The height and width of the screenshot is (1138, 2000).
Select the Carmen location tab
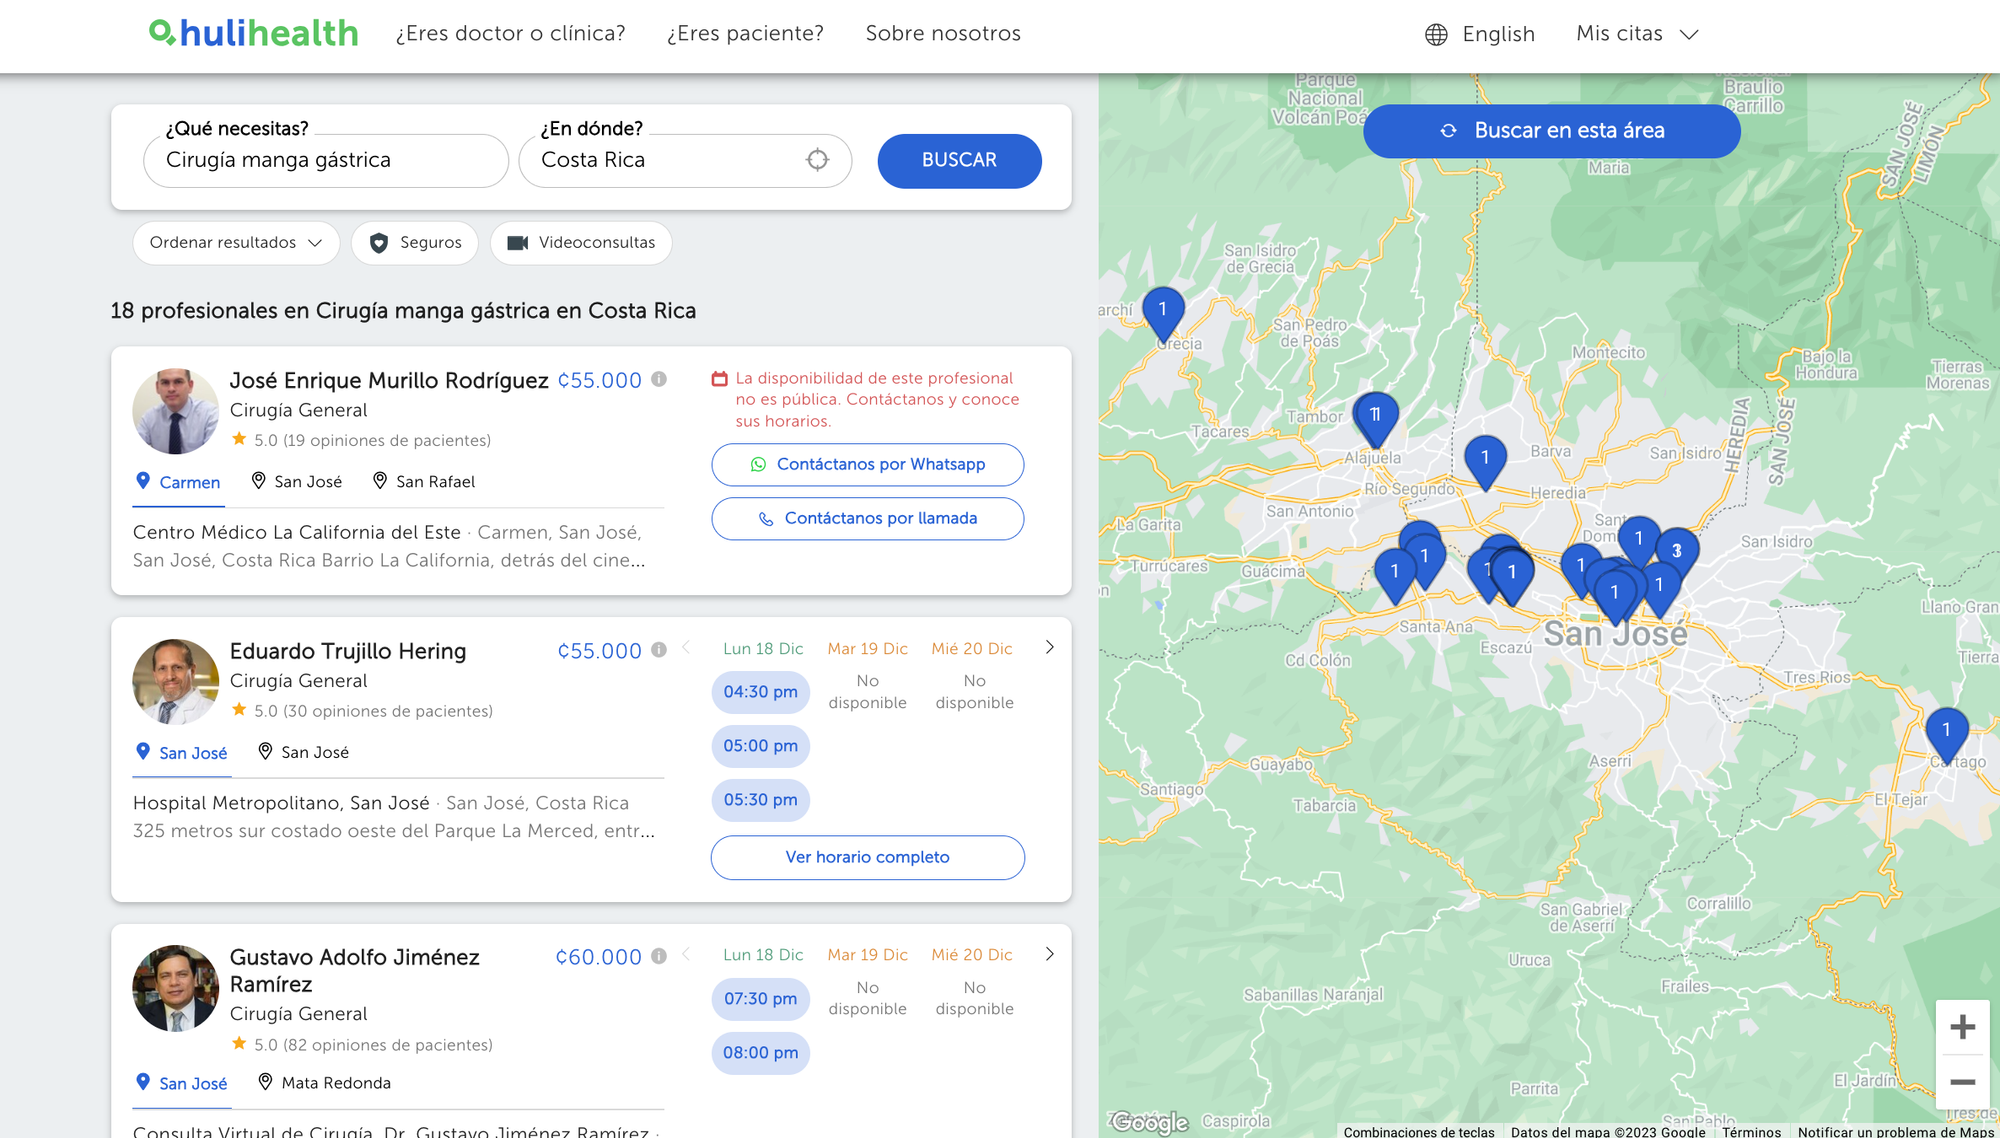pos(178,482)
